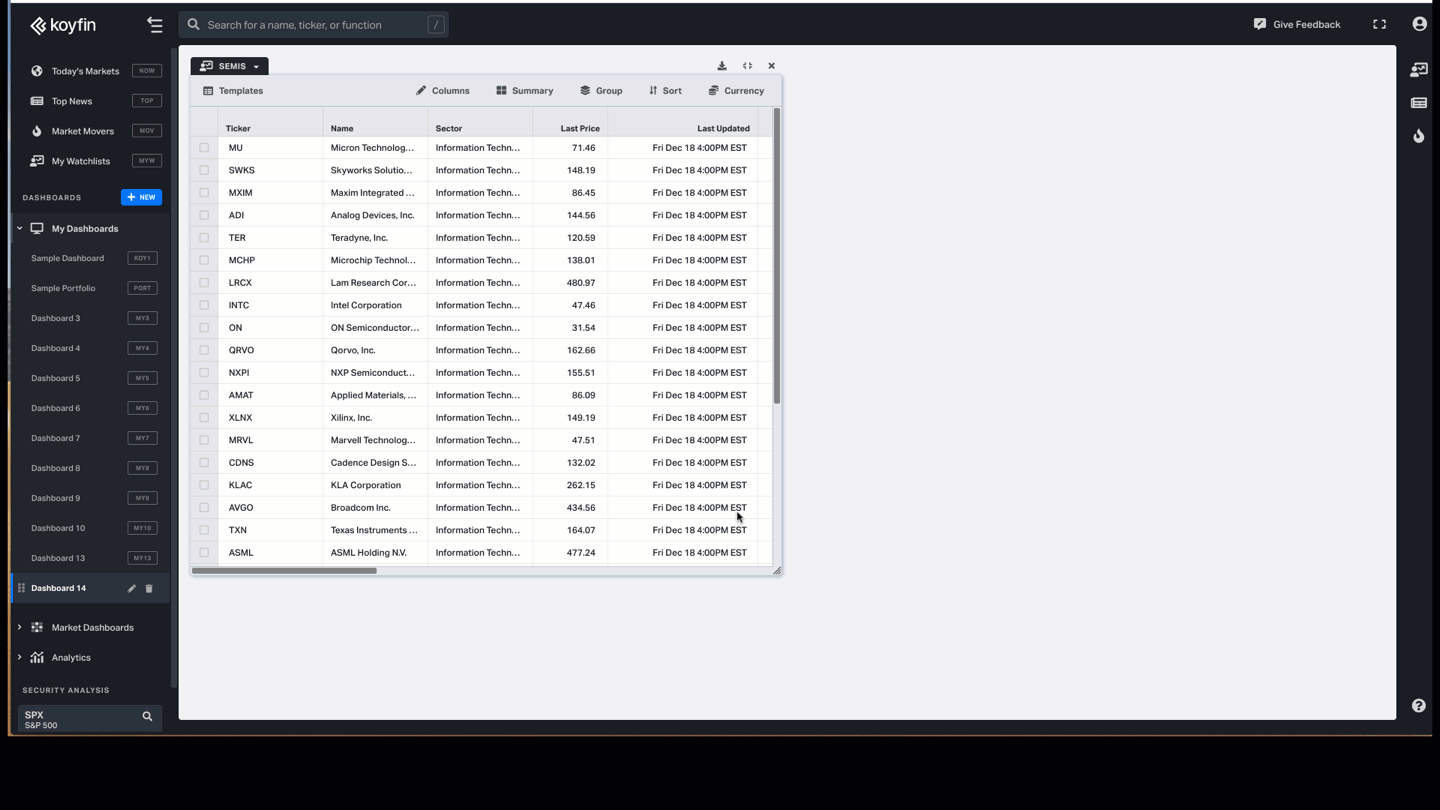The width and height of the screenshot is (1440, 810).
Task: Open the movers flame icon on right rail
Action: point(1418,136)
